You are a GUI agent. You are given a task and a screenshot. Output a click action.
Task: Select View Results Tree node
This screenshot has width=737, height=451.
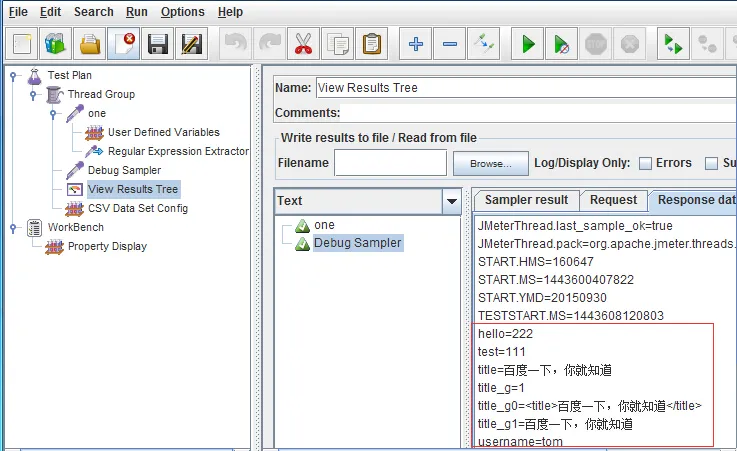click(133, 189)
